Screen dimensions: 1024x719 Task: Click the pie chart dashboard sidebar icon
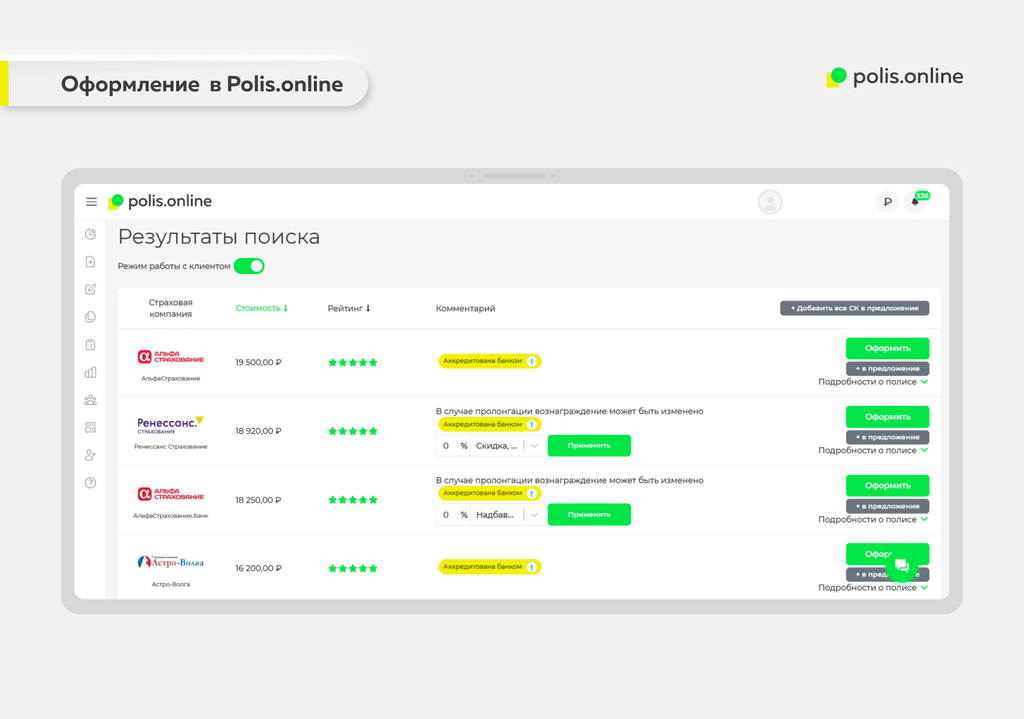(x=91, y=234)
